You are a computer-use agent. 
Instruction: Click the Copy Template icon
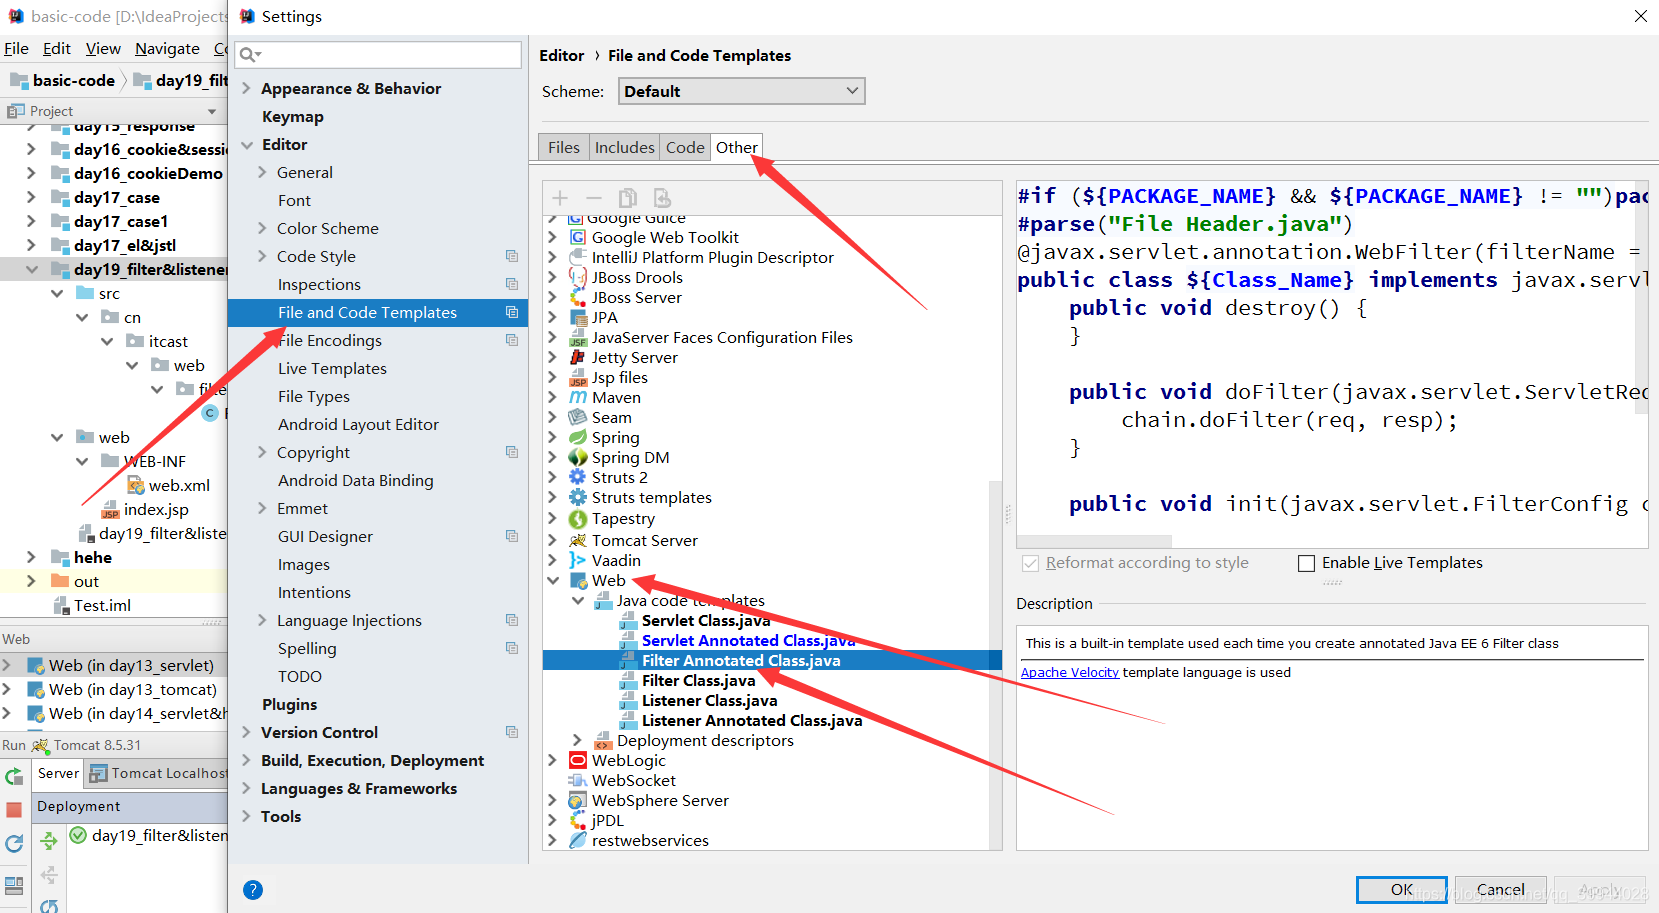coord(628,198)
